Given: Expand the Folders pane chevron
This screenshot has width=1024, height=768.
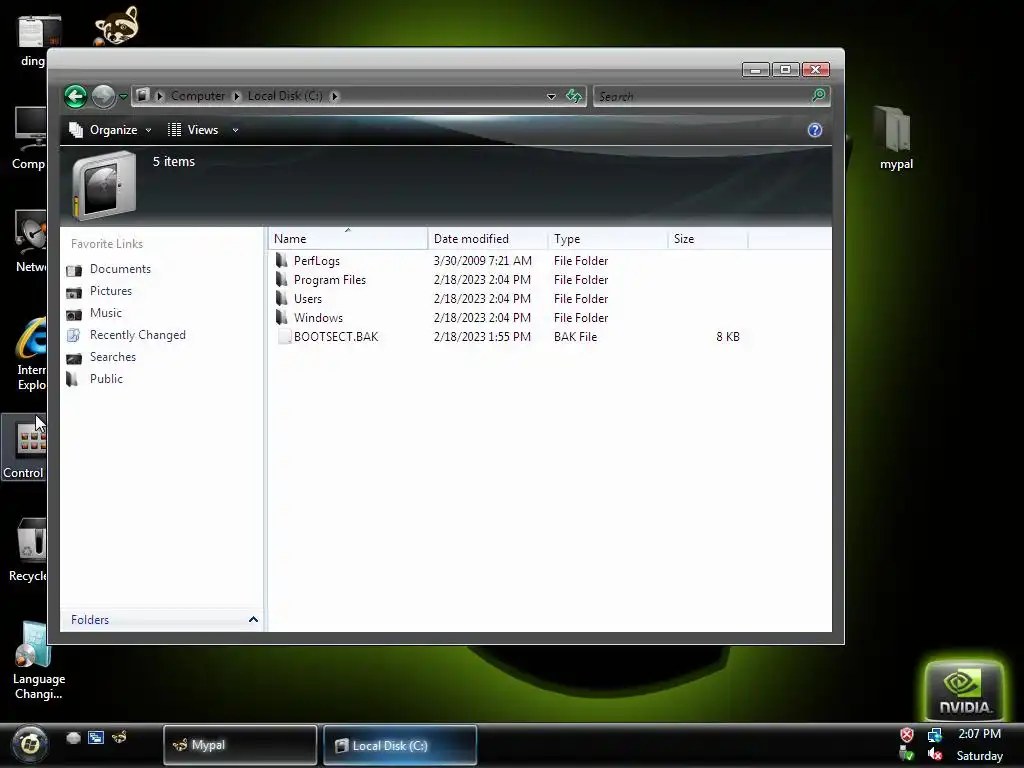Looking at the screenshot, I should (x=253, y=619).
